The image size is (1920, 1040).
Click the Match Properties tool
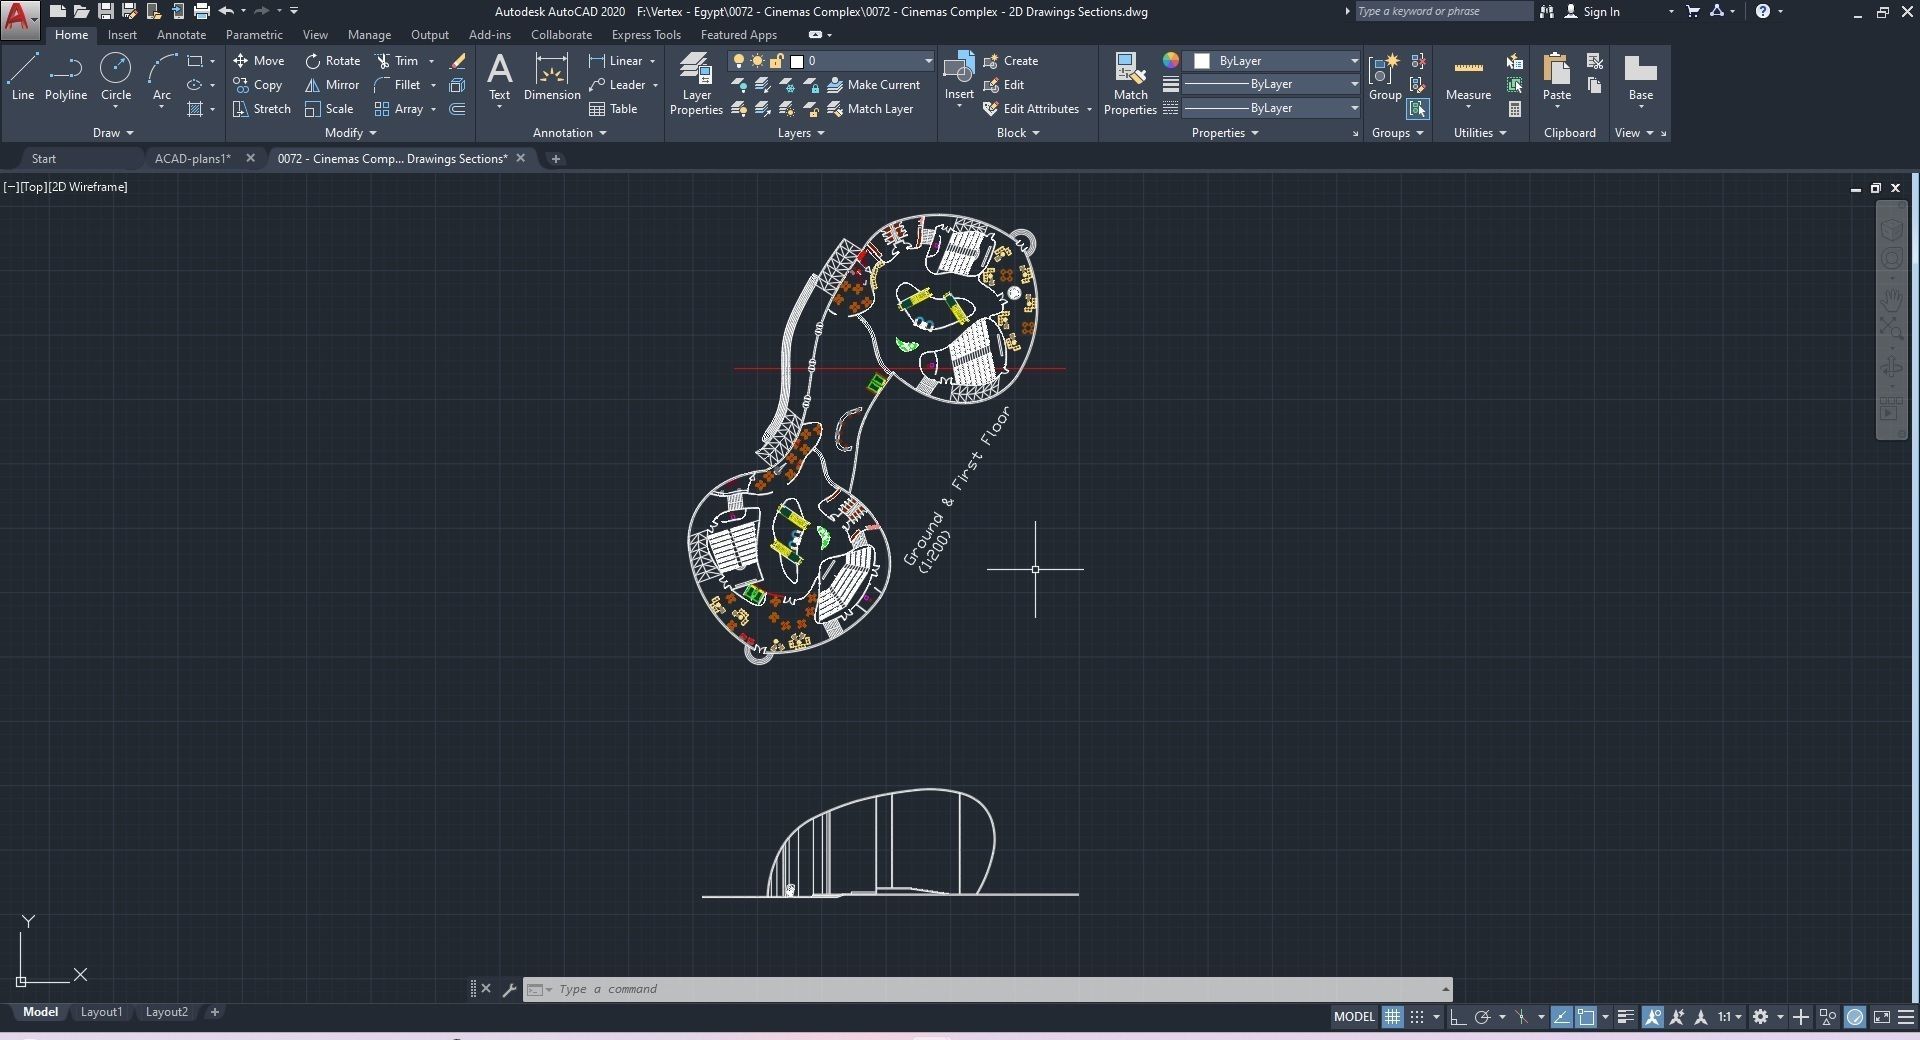point(1130,84)
